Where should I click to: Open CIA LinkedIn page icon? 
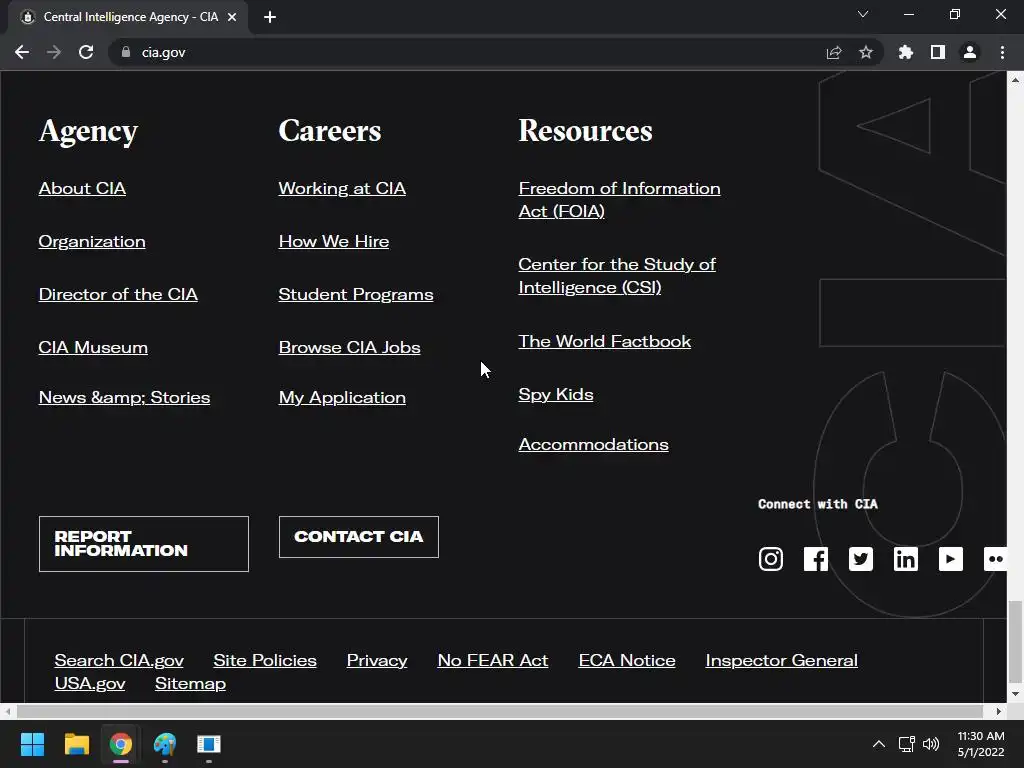tap(906, 559)
